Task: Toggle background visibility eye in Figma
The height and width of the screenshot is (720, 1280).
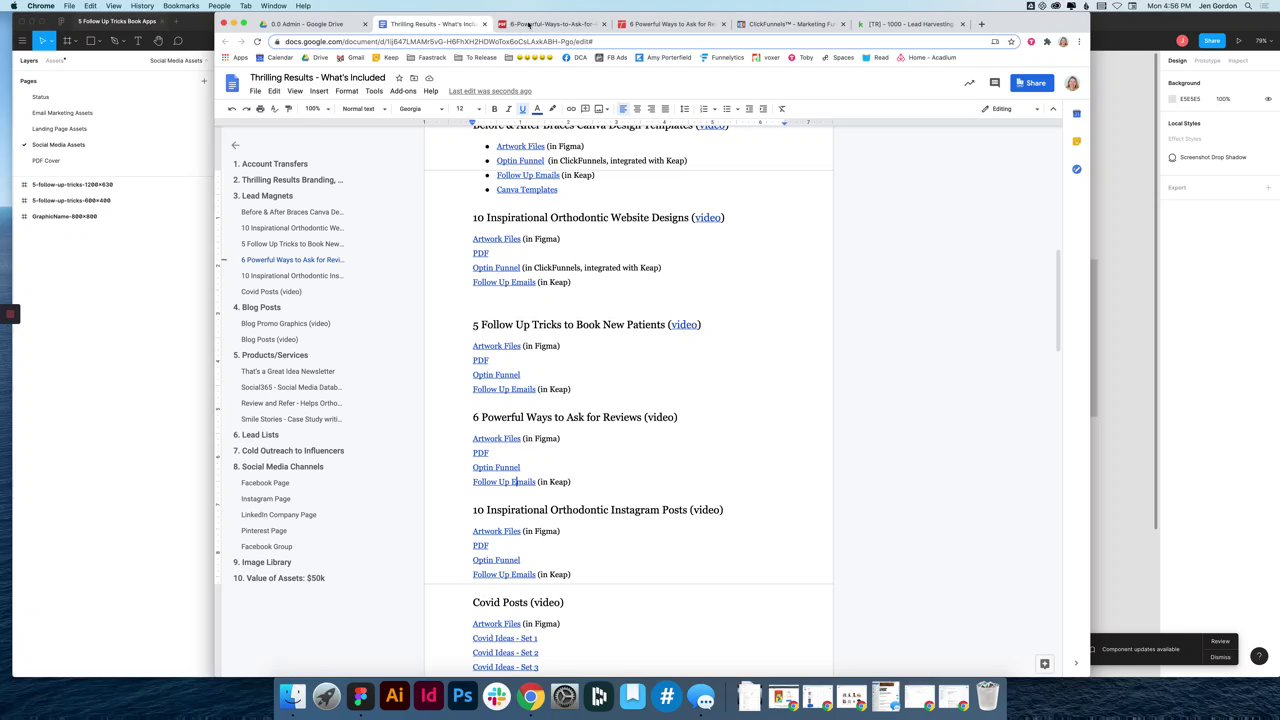Action: pyautogui.click(x=1268, y=99)
